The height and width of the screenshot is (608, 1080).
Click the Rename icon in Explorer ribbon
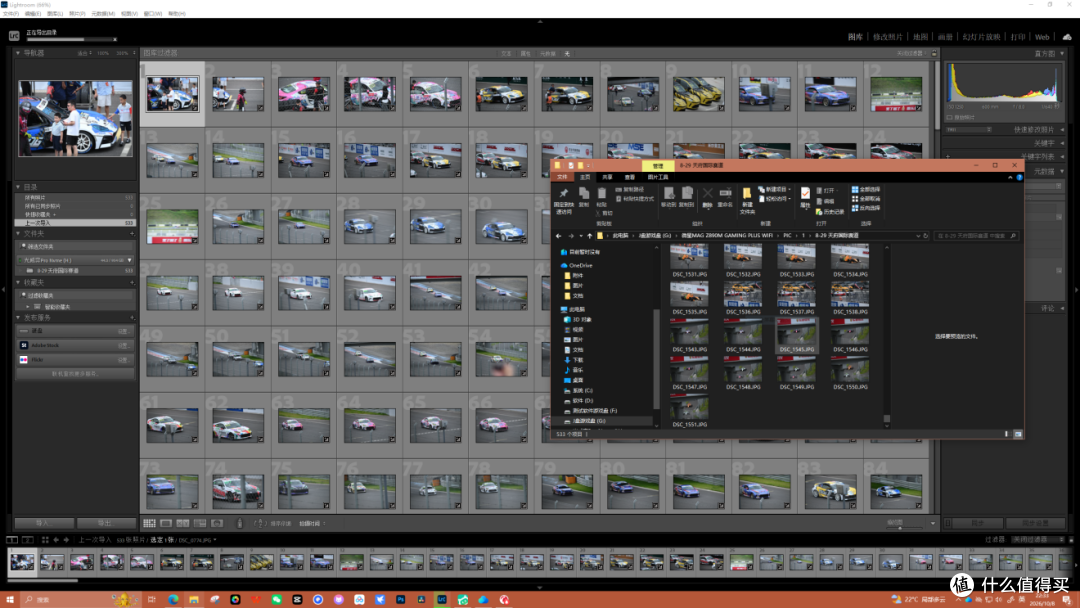pyautogui.click(x=725, y=193)
